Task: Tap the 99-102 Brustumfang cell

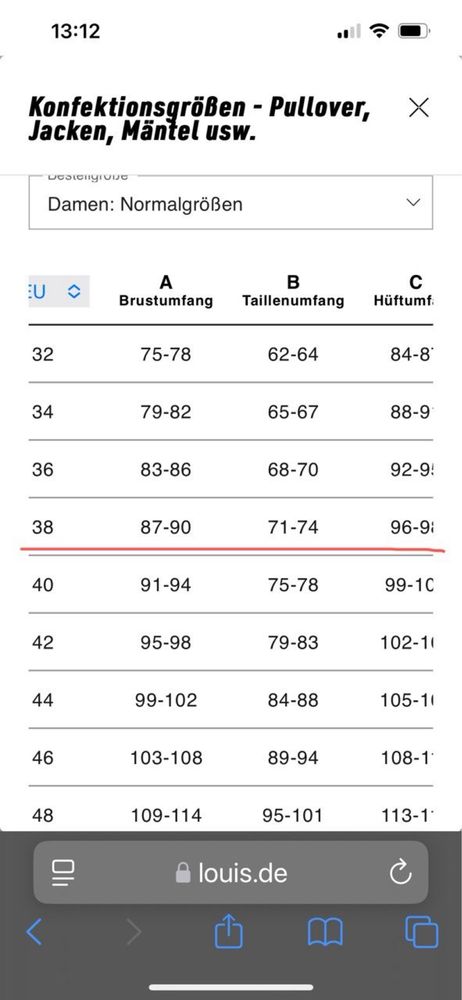Action: coord(166,700)
